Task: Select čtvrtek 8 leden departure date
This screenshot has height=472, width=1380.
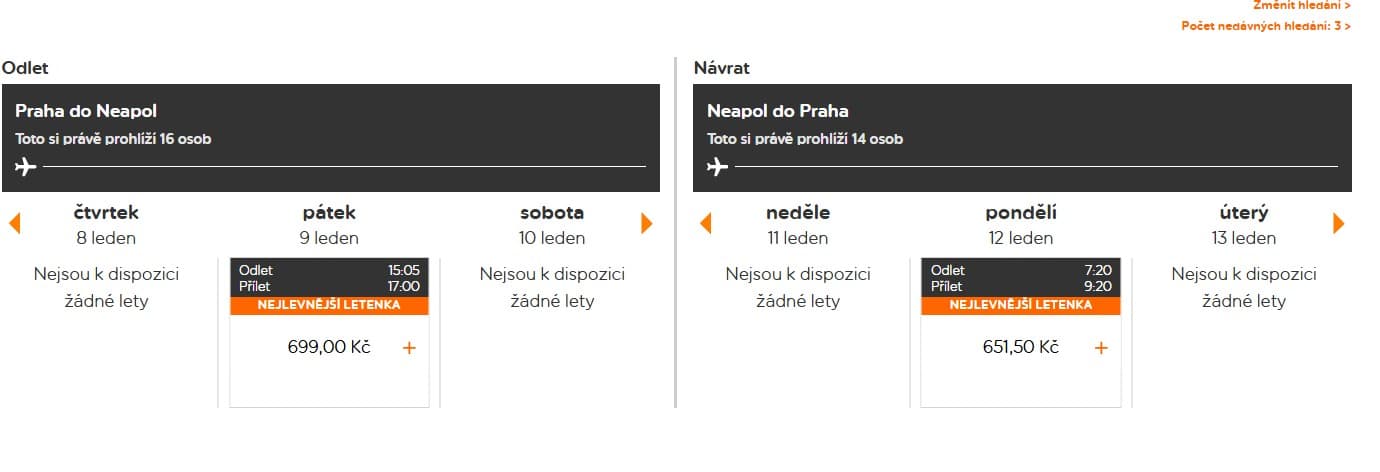Action: coord(106,225)
